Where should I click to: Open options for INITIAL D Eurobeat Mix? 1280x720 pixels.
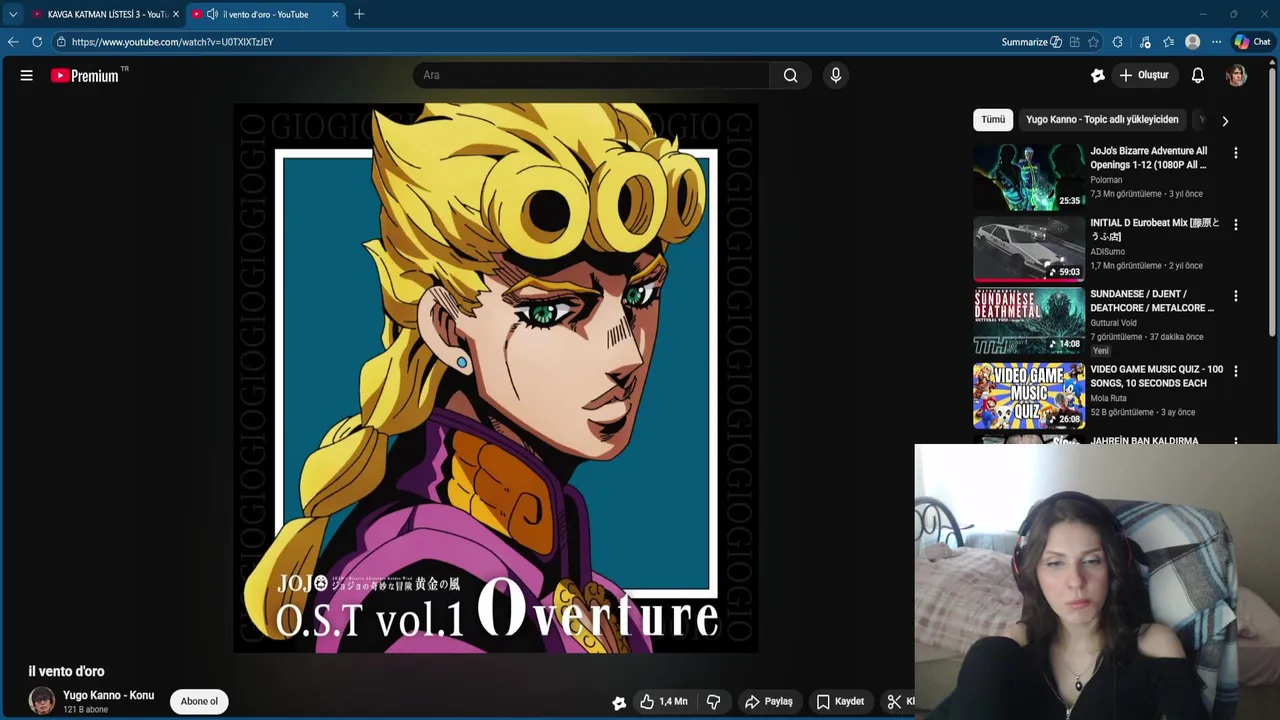[x=1236, y=225]
